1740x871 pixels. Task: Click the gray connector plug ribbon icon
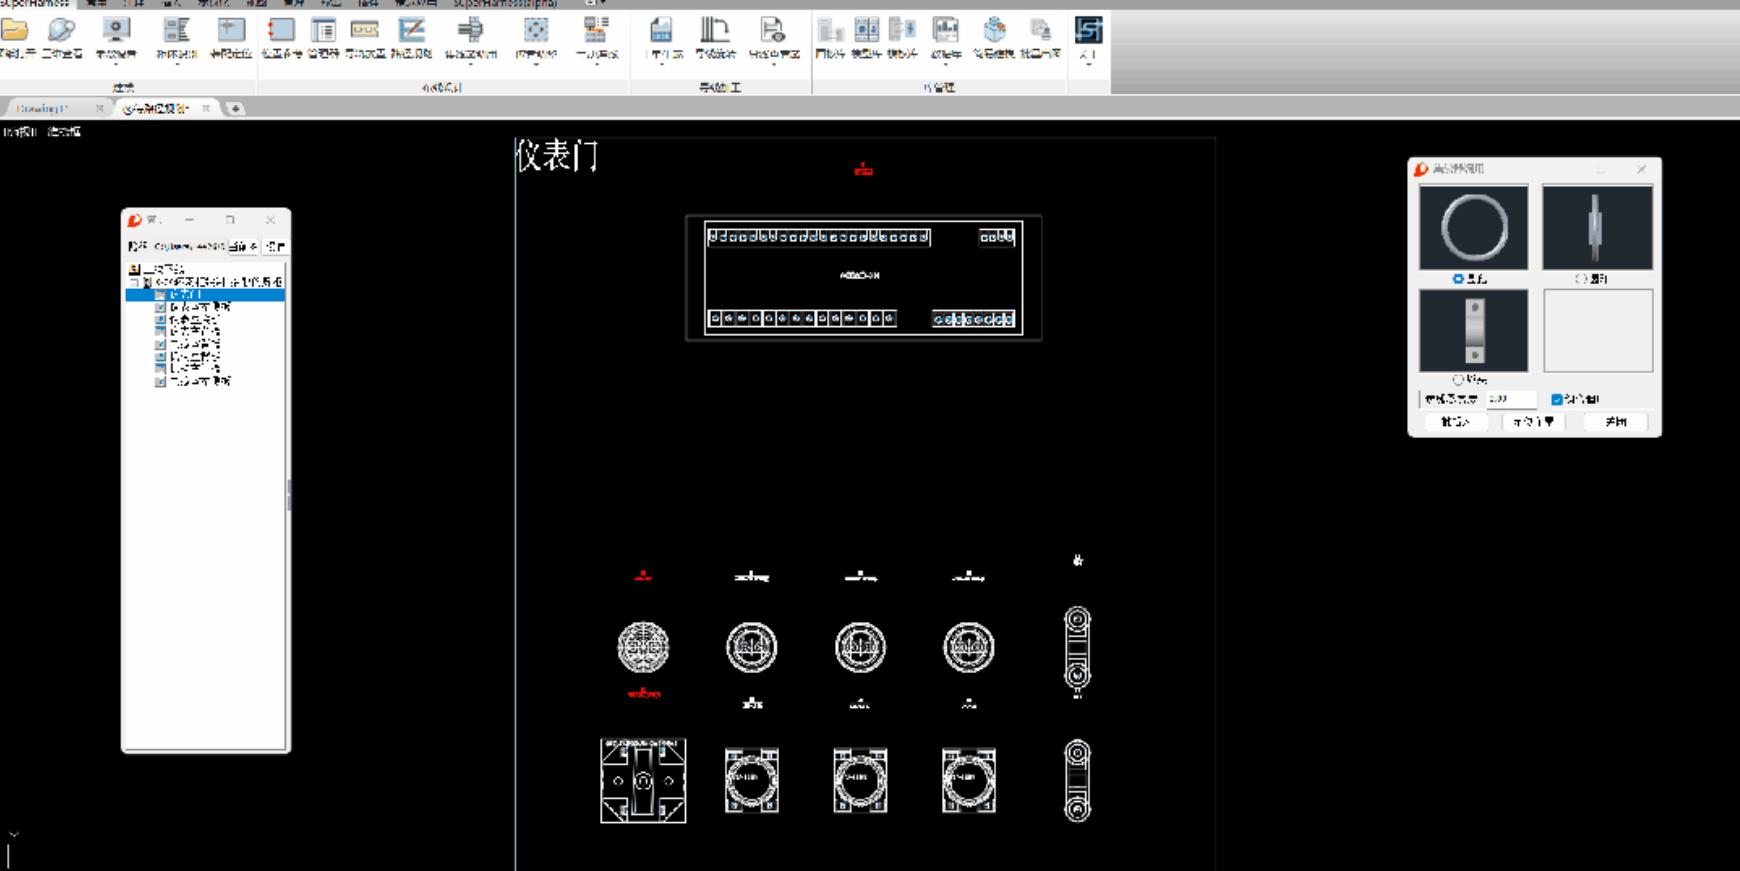pyautogui.click(x=469, y=31)
